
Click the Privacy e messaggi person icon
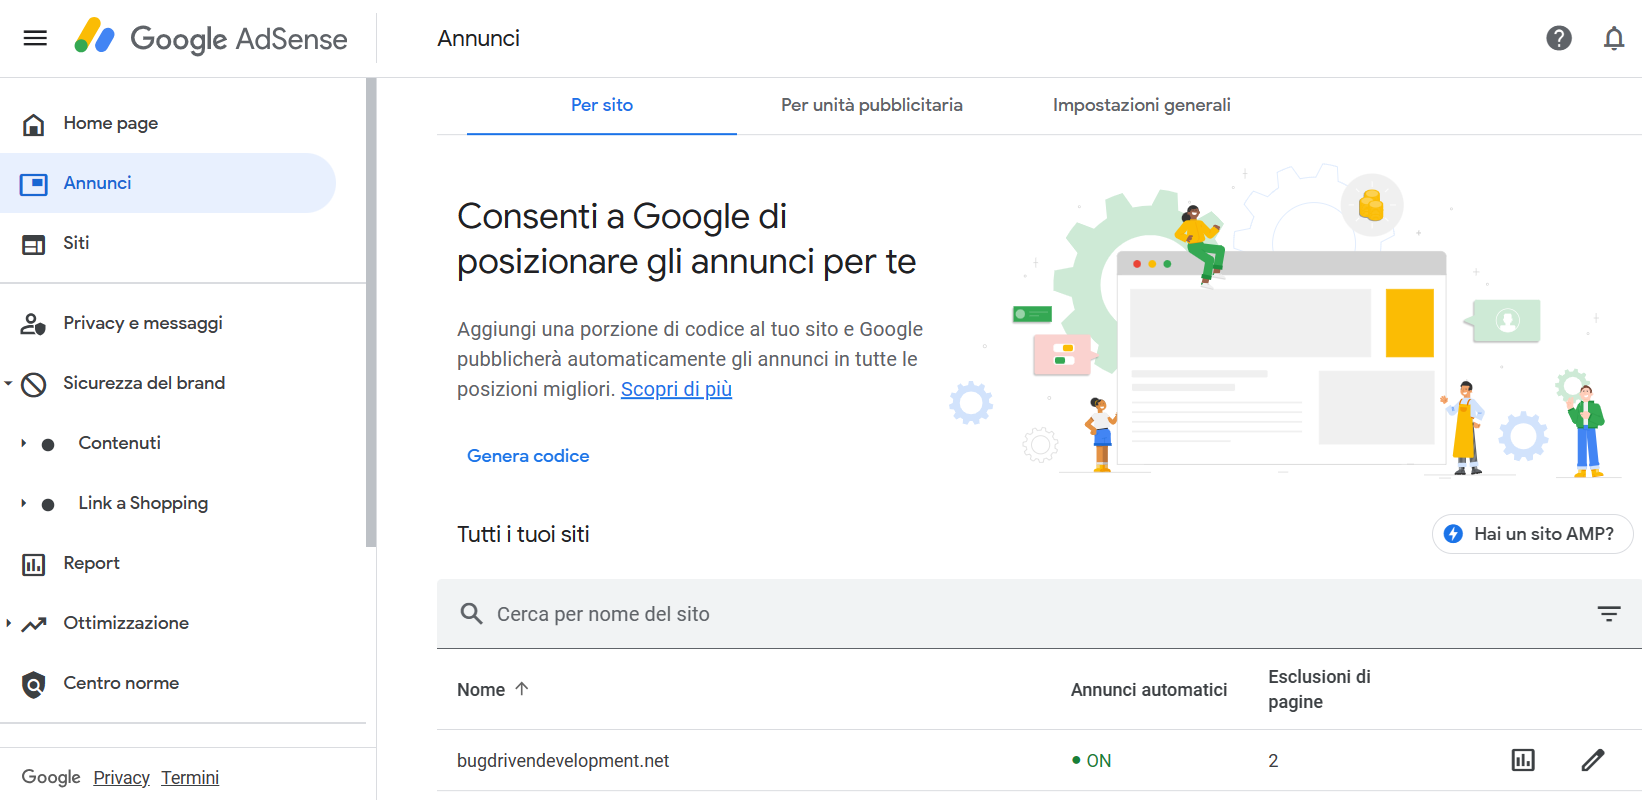34,324
